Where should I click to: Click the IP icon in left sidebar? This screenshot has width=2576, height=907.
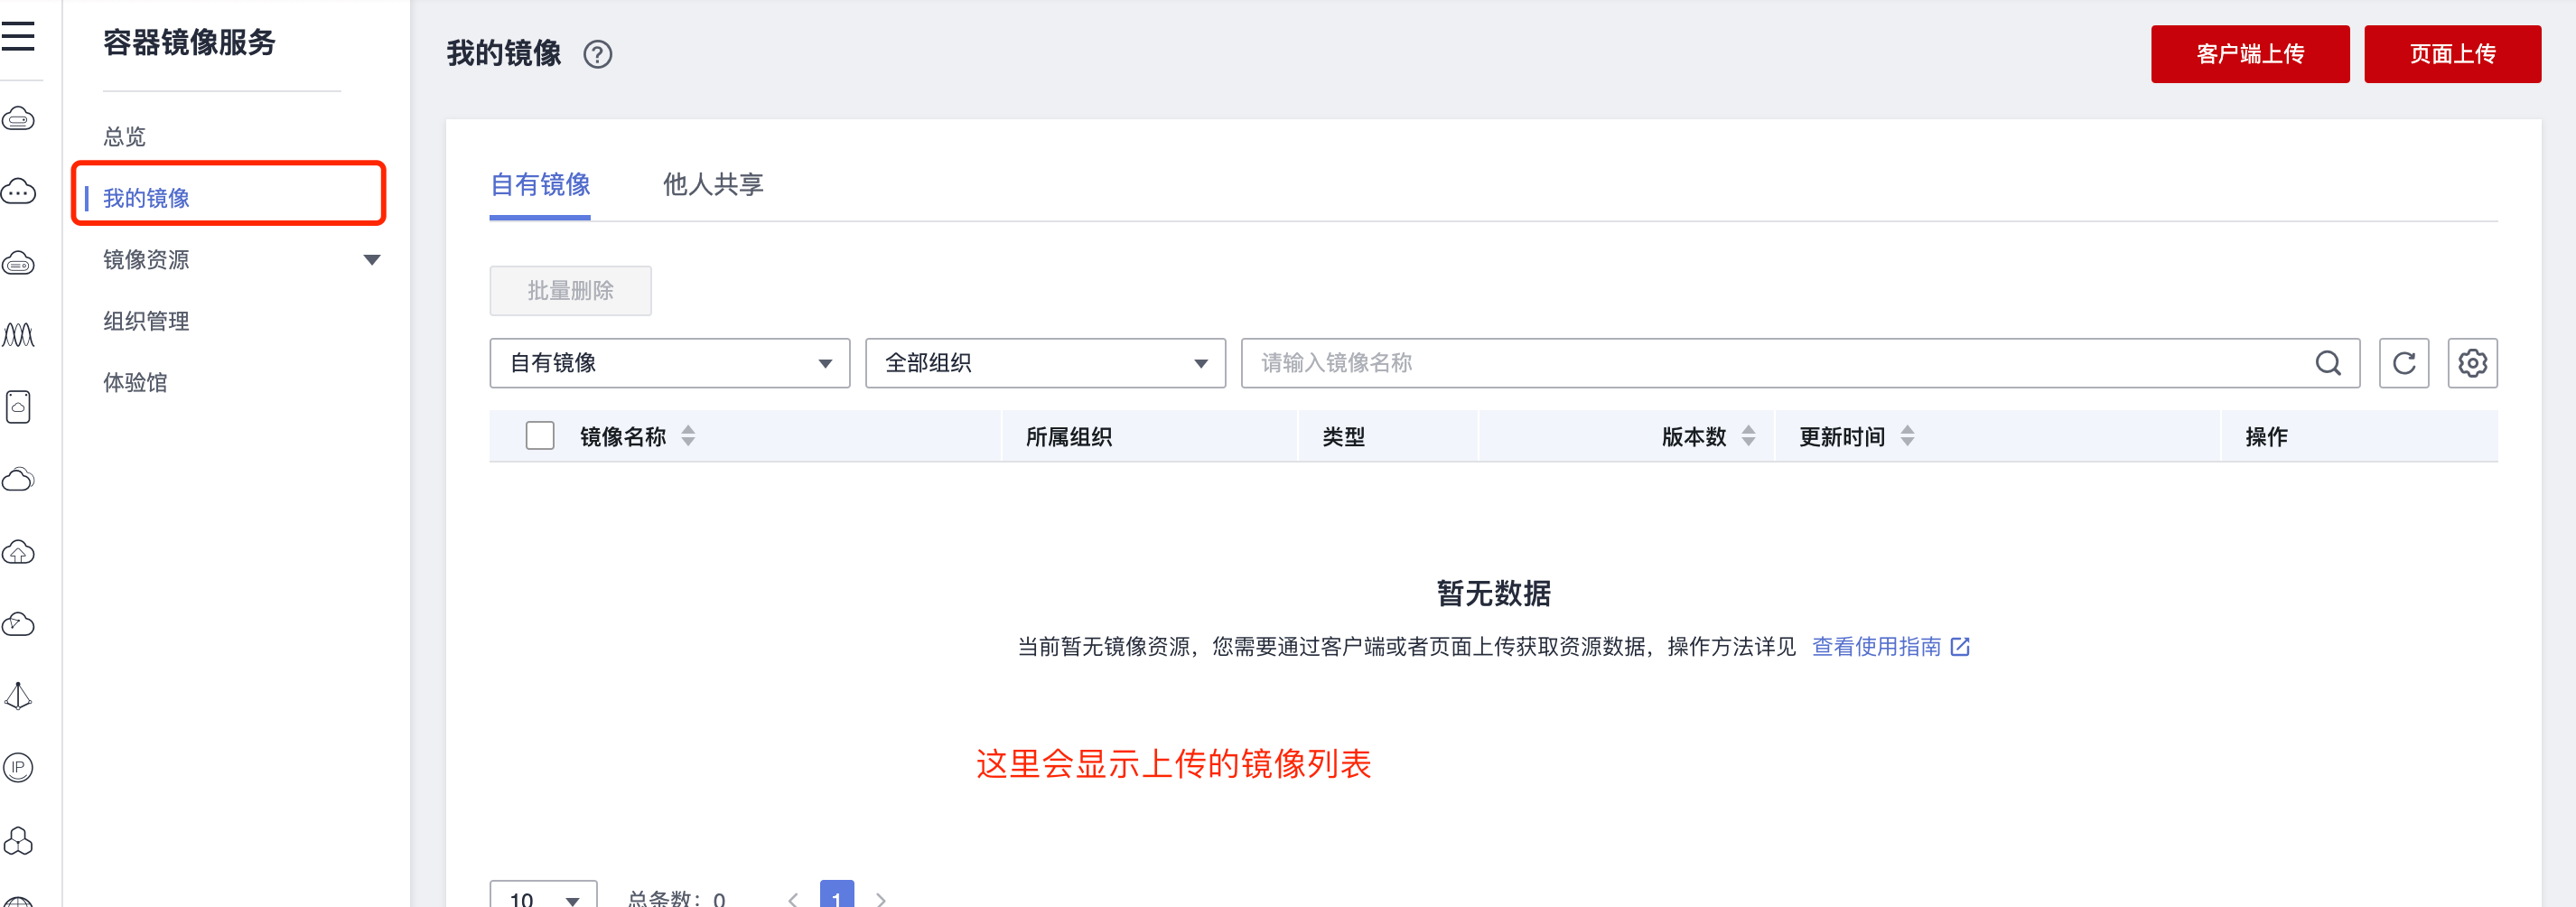tap(18, 767)
